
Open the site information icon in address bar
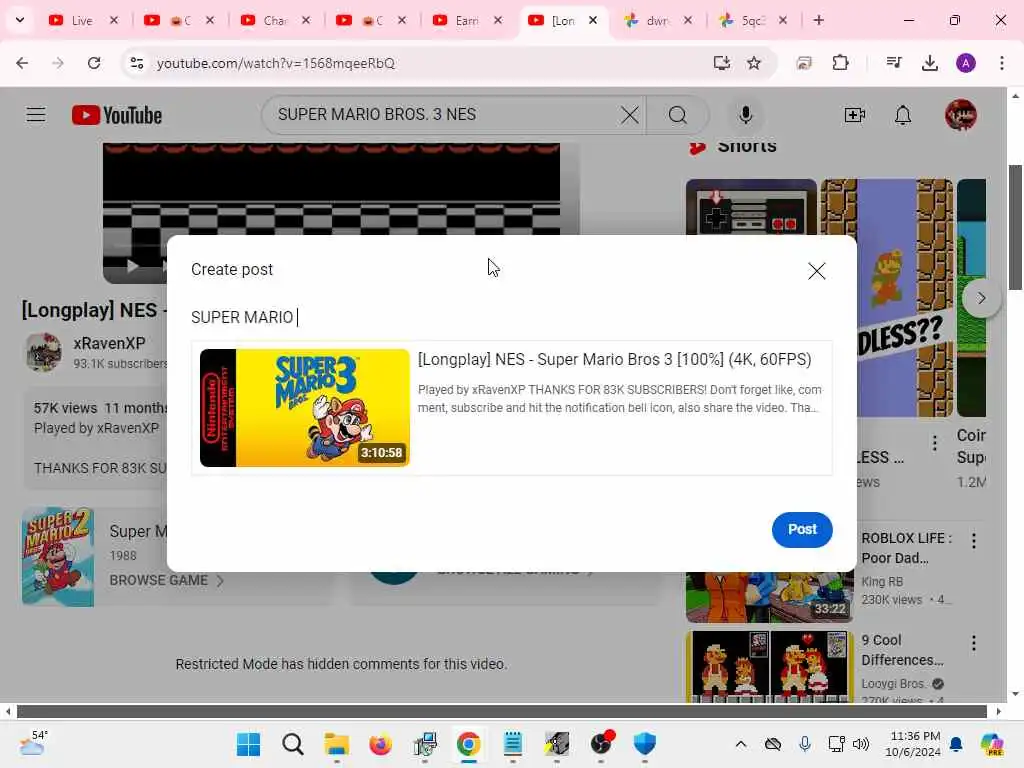pos(136,63)
